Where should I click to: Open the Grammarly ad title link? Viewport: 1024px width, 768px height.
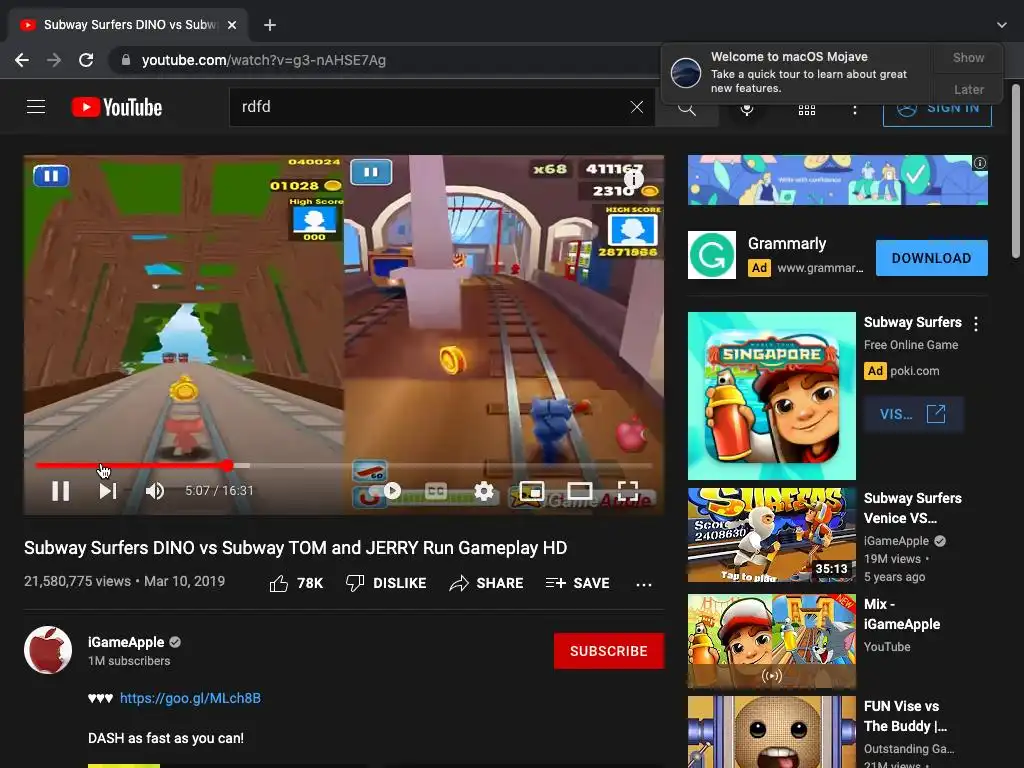pyautogui.click(x=786, y=244)
